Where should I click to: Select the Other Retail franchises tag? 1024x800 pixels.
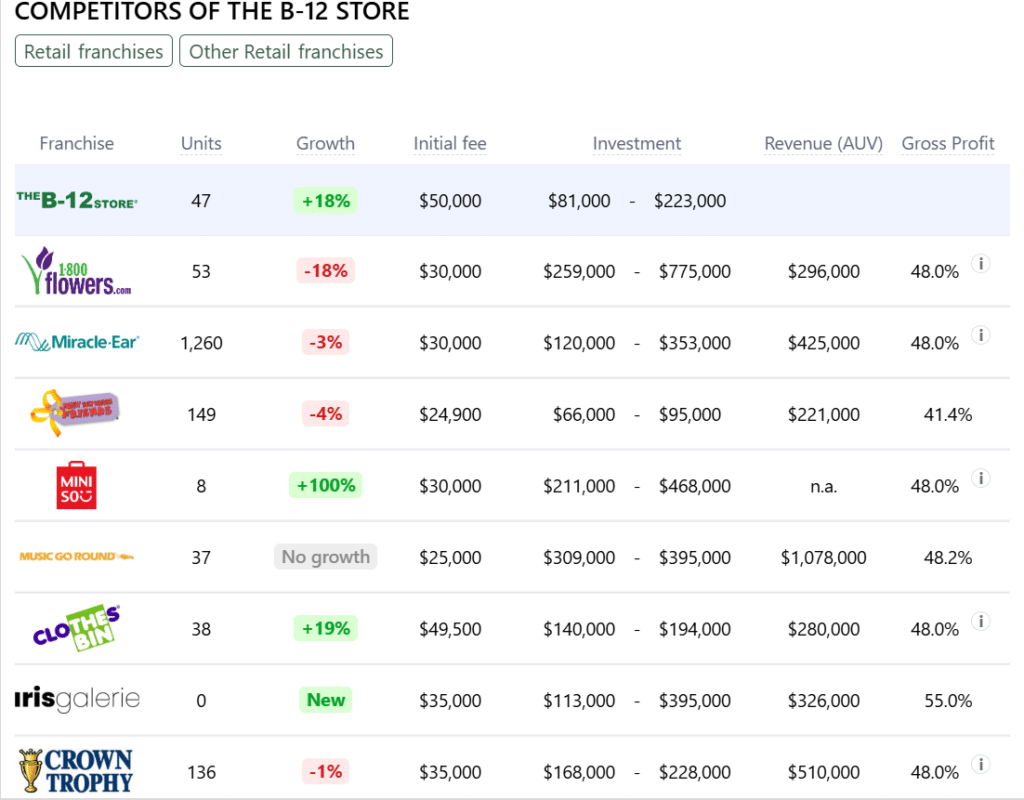(x=286, y=51)
